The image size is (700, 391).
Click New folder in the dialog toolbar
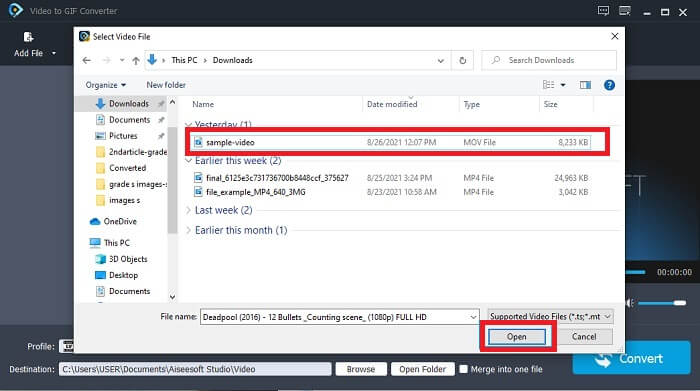point(166,85)
